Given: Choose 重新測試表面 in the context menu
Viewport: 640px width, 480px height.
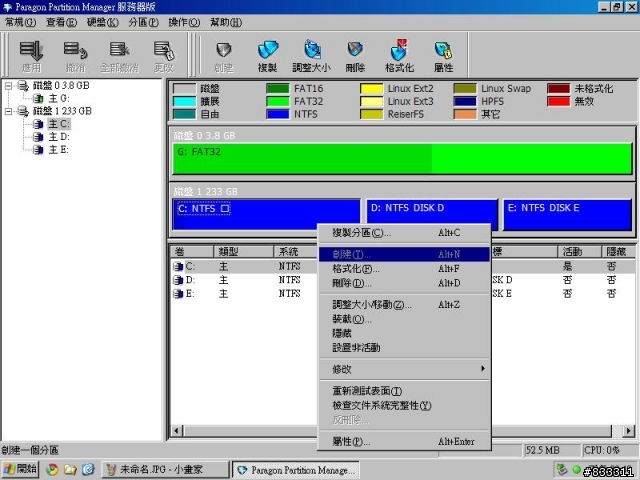Looking at the screenshot, I should click(404, 391).
